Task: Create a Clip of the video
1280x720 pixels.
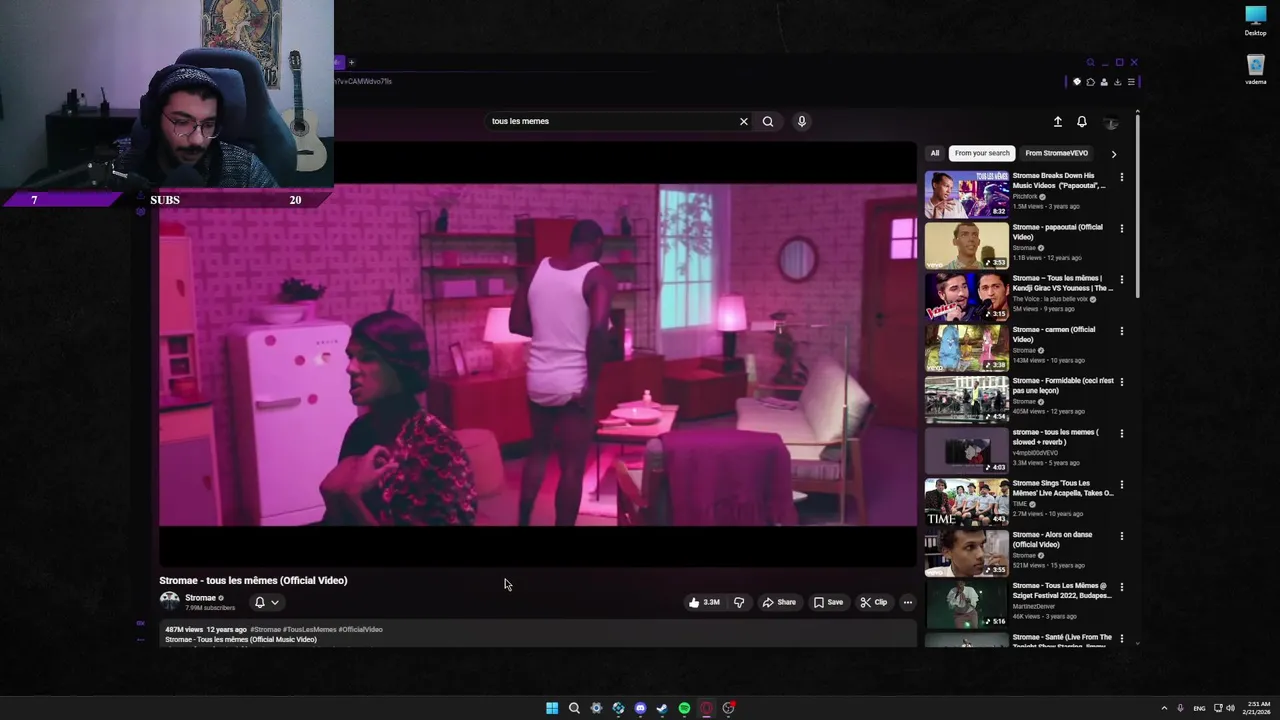Action: point(873,602)
